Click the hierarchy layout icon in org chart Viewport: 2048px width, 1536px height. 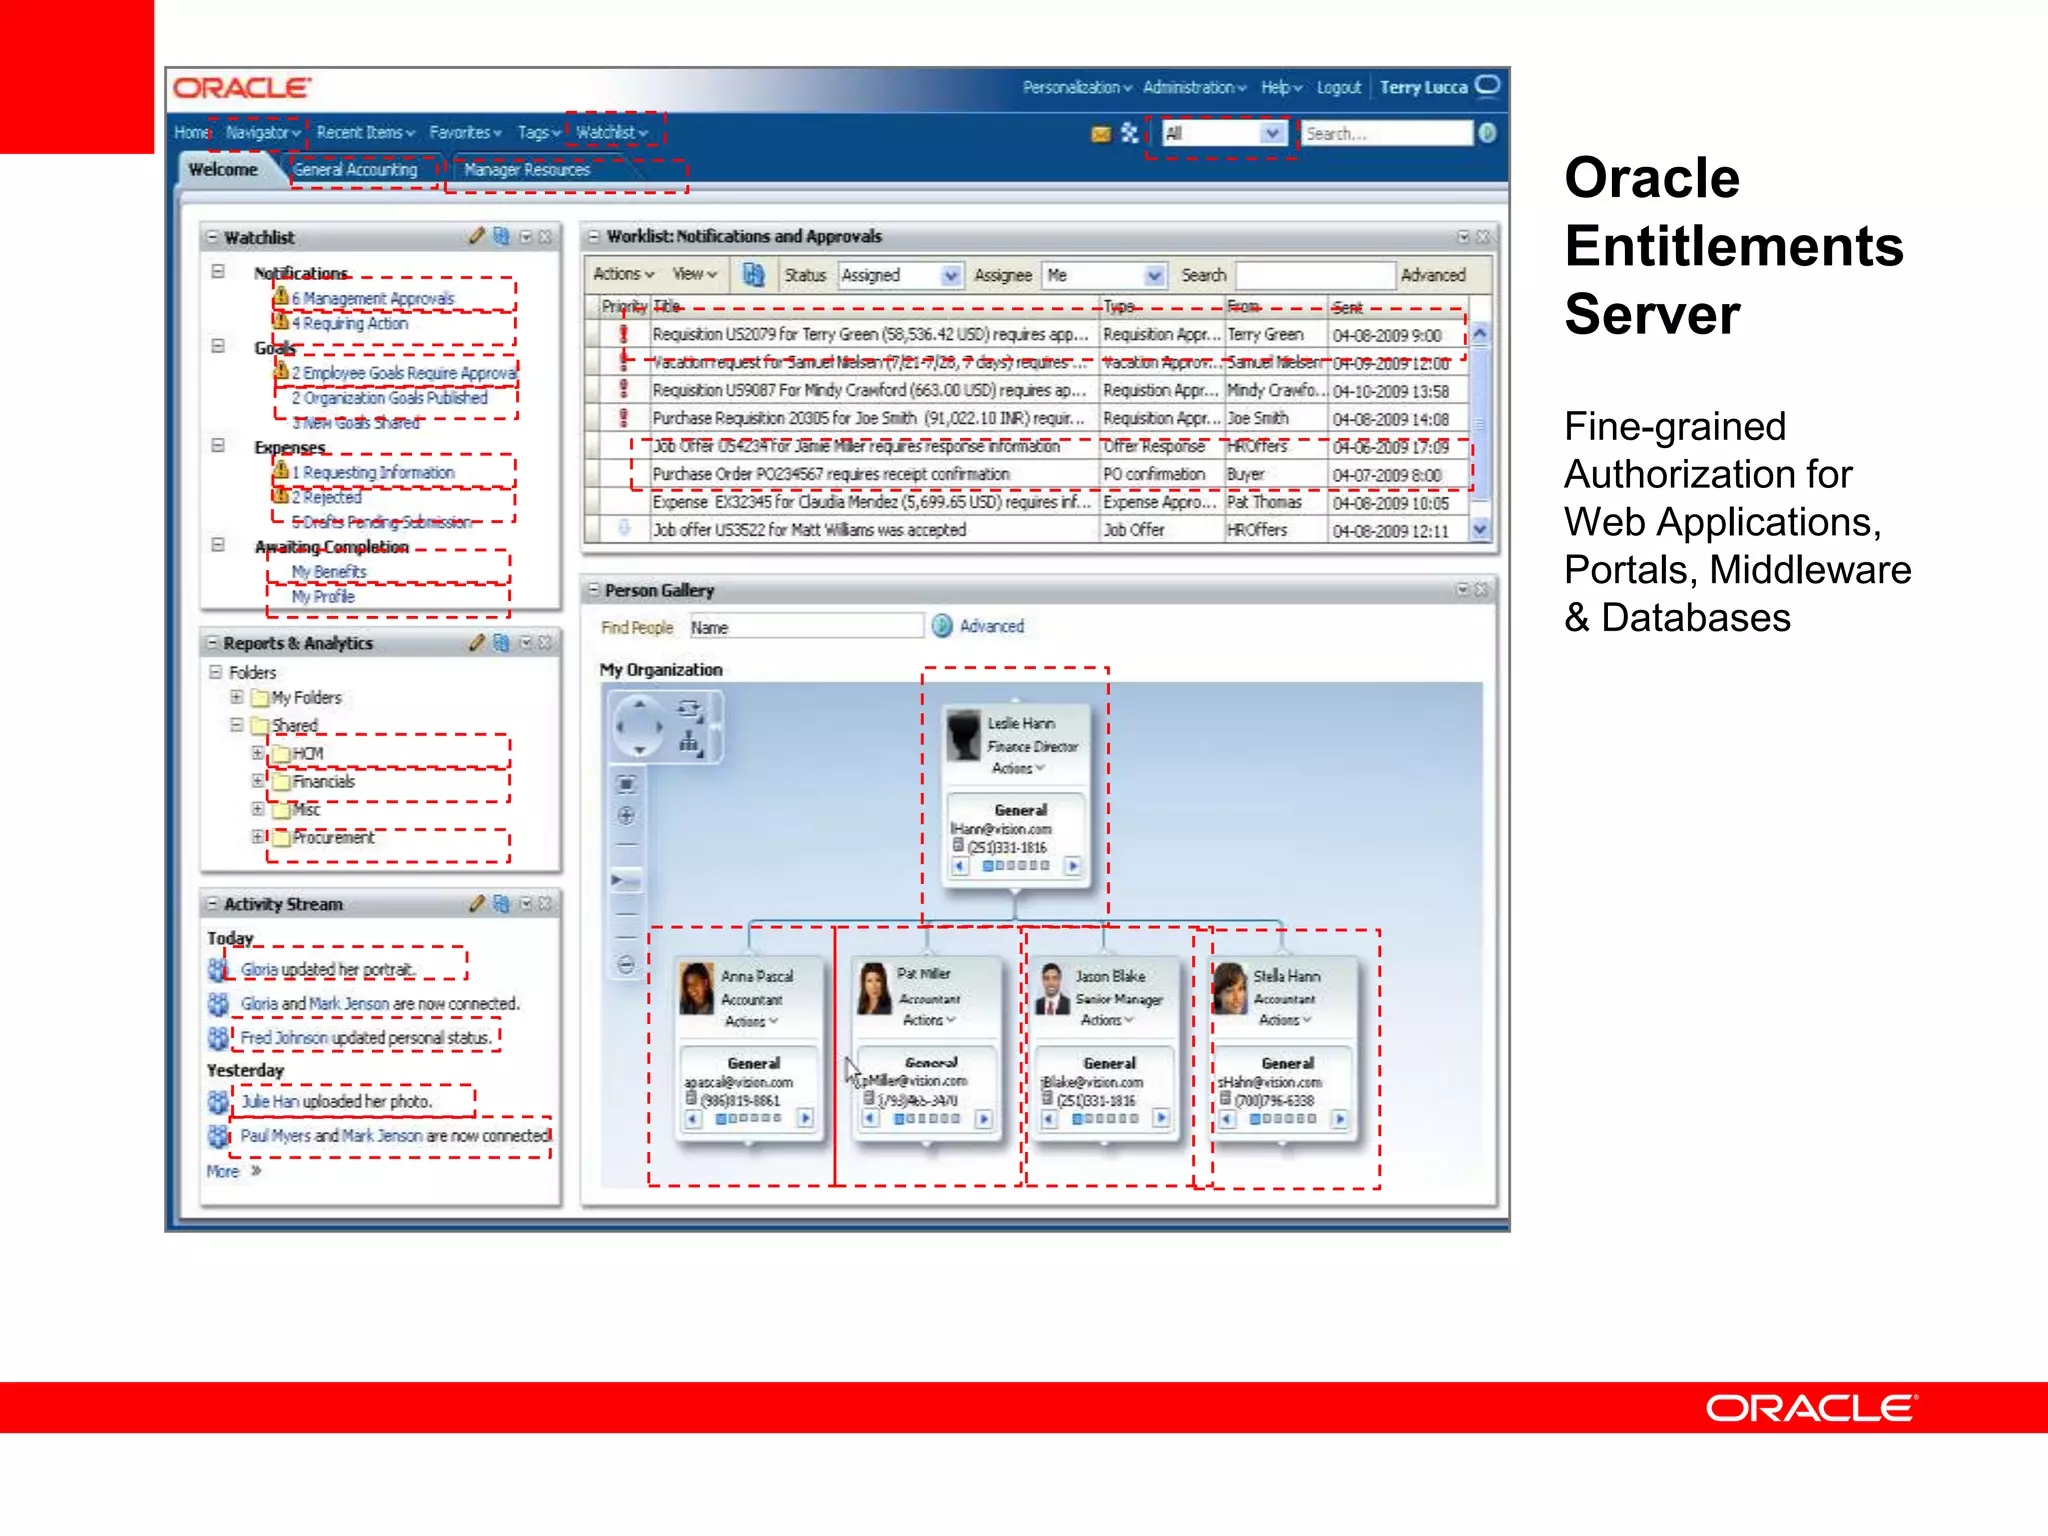(690, 743)
